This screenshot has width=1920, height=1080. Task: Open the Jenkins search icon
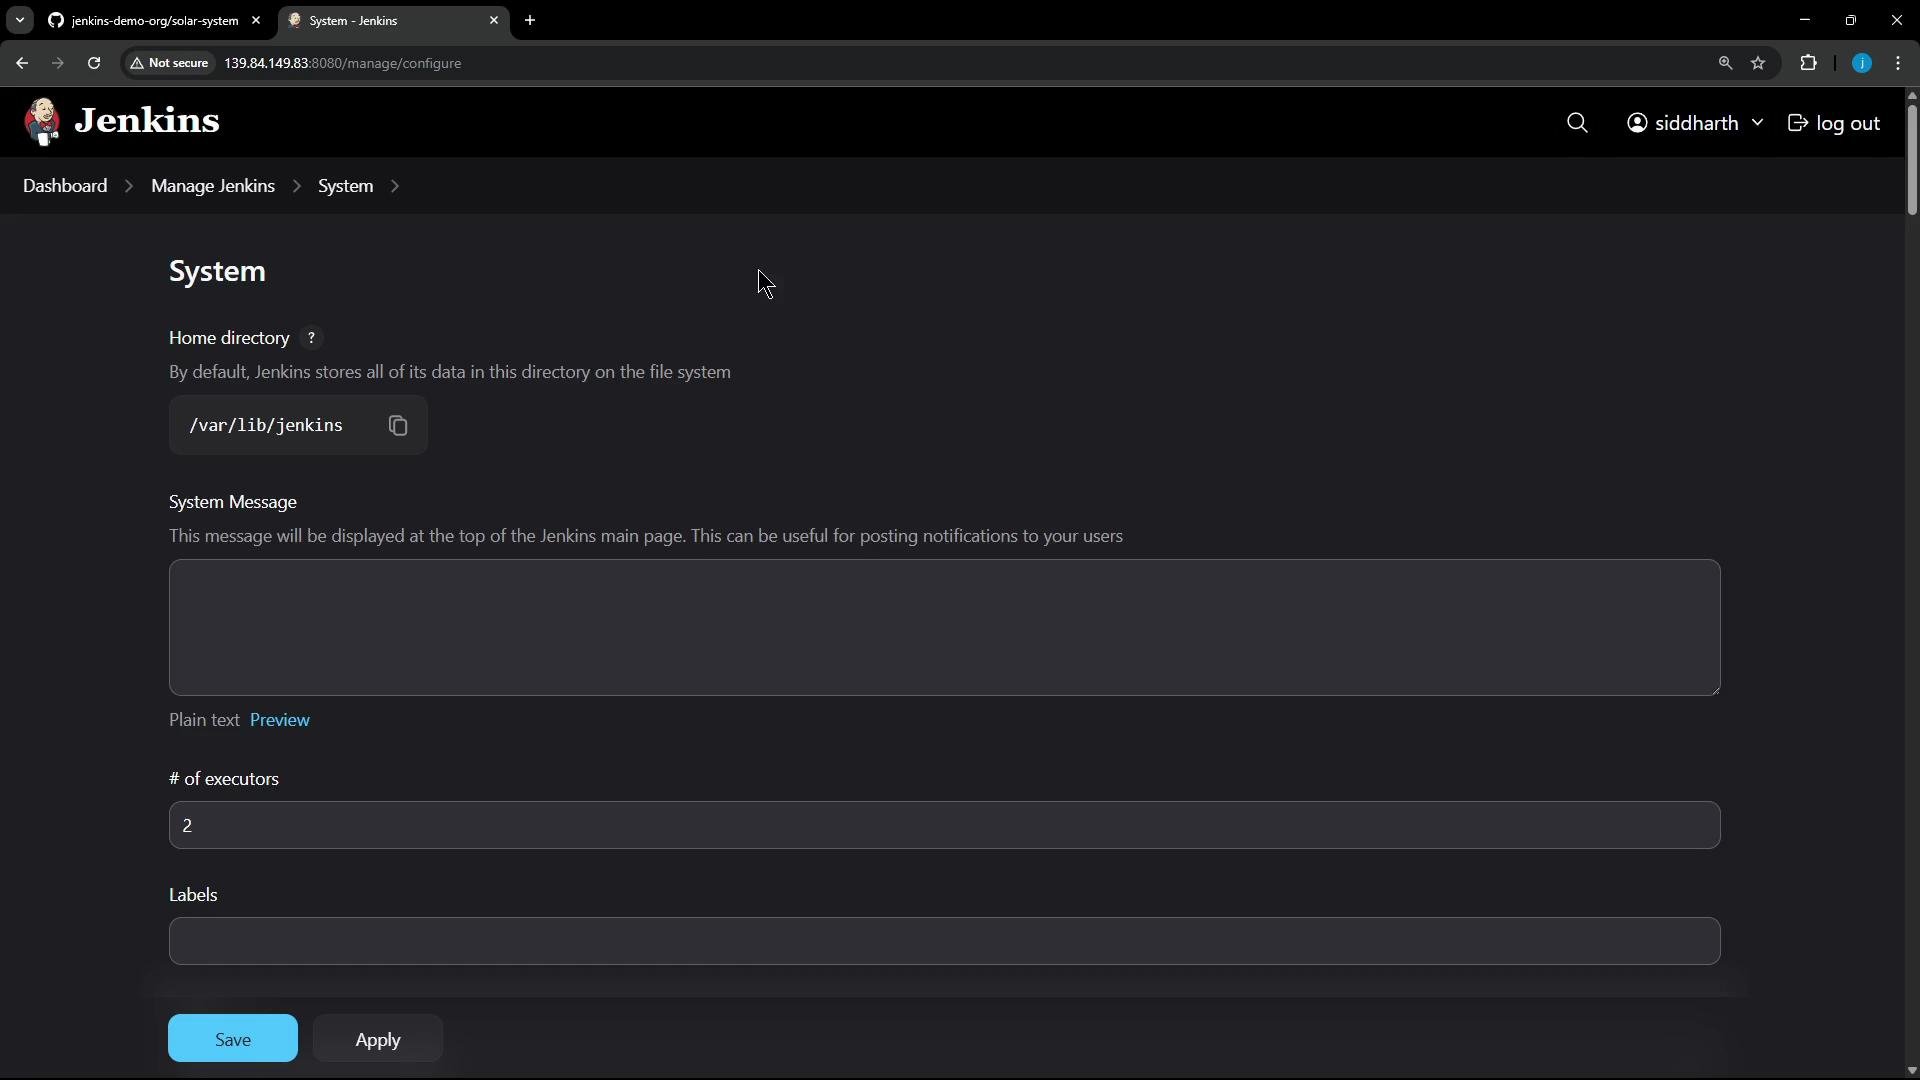pyautogui.click(x=1577, y=123)
